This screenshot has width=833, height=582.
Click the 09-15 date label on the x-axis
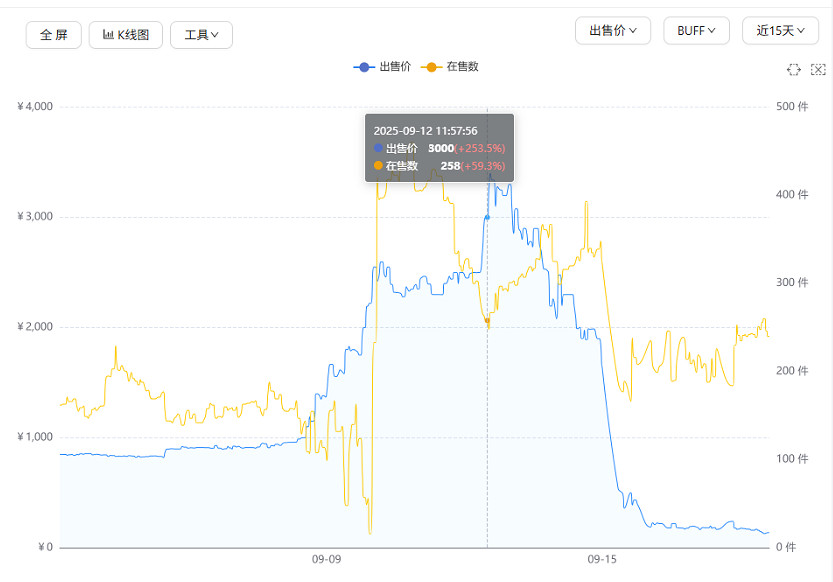[604, 558]
